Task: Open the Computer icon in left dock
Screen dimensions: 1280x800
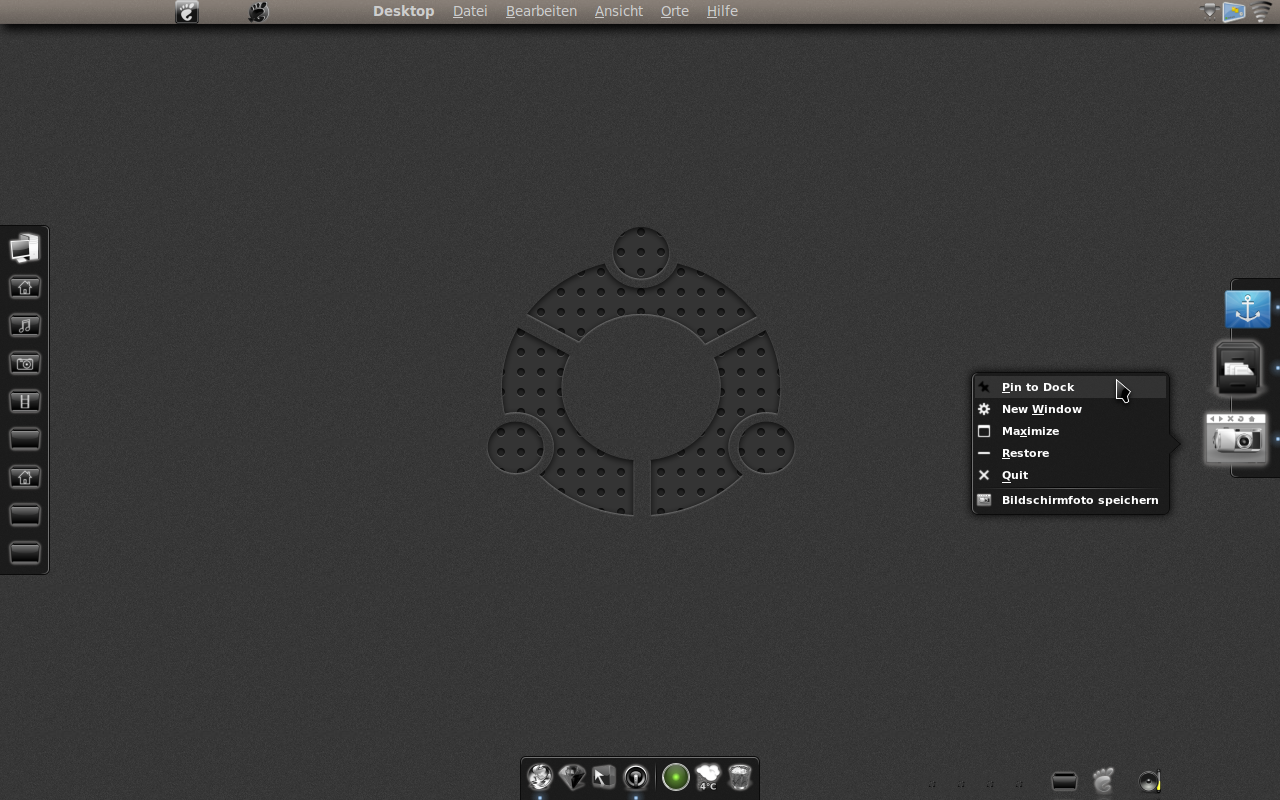Action: coord(25,248)
